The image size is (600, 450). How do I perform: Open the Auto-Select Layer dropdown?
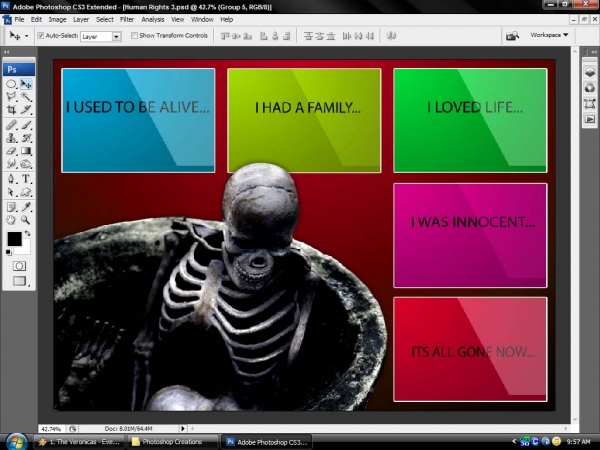pos(116,36)
